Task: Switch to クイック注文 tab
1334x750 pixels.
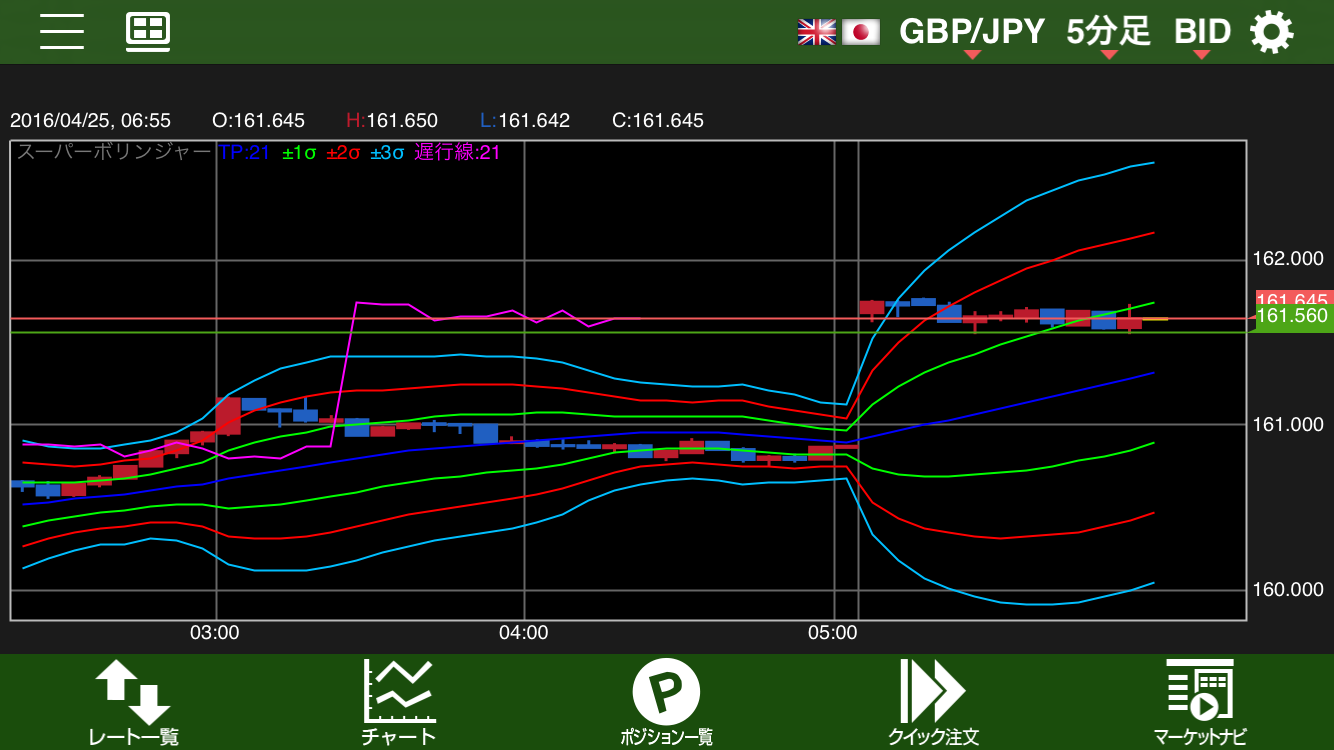Action: click(x=933, y=737)
